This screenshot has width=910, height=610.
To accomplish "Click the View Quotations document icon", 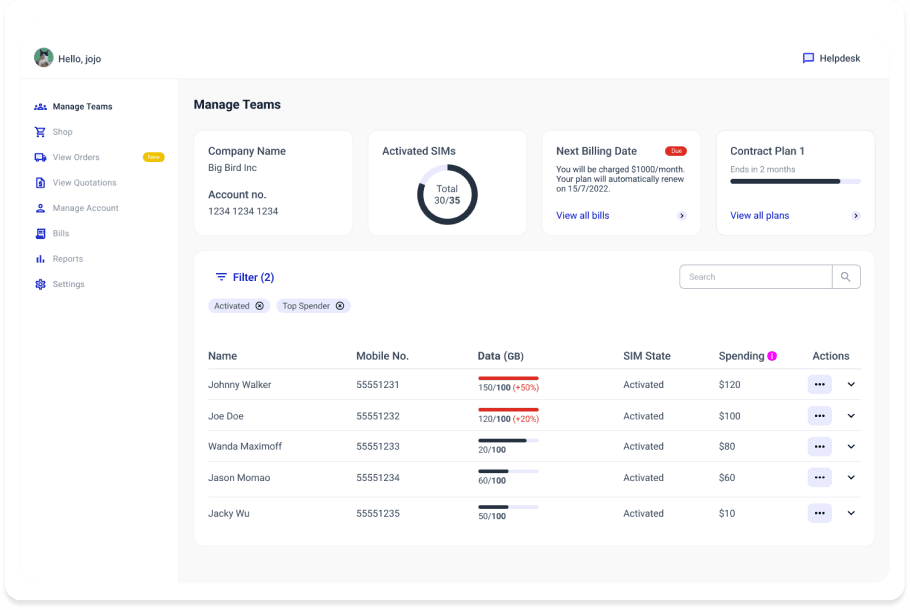I will (40, 183).
